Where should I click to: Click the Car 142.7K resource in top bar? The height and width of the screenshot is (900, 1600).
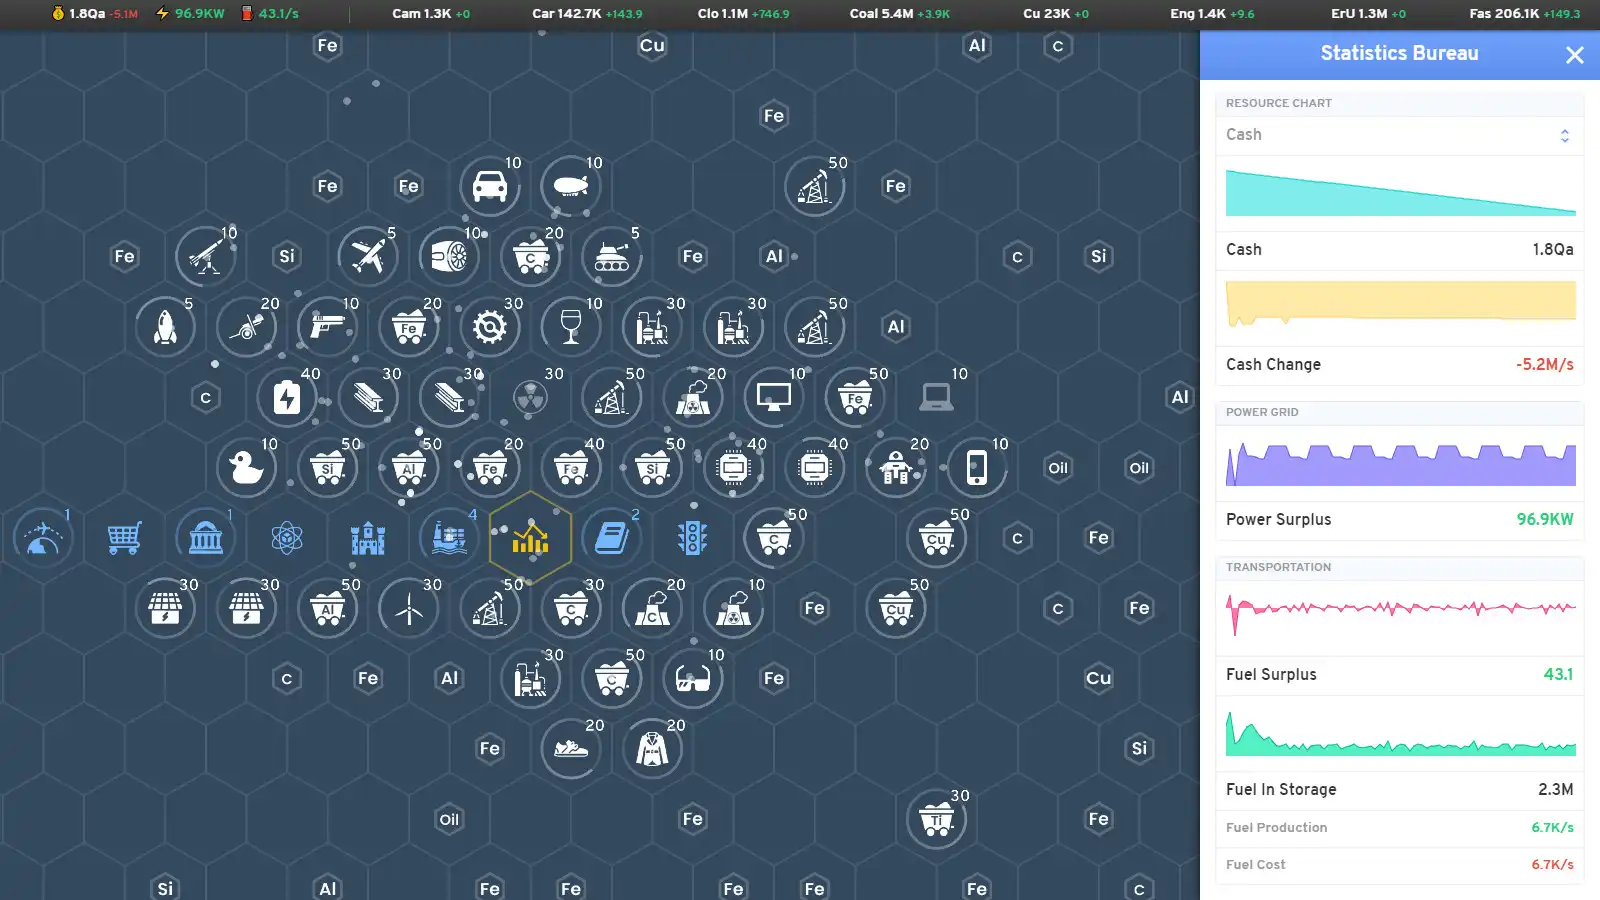pyautogui.click(x=587, y=14)
